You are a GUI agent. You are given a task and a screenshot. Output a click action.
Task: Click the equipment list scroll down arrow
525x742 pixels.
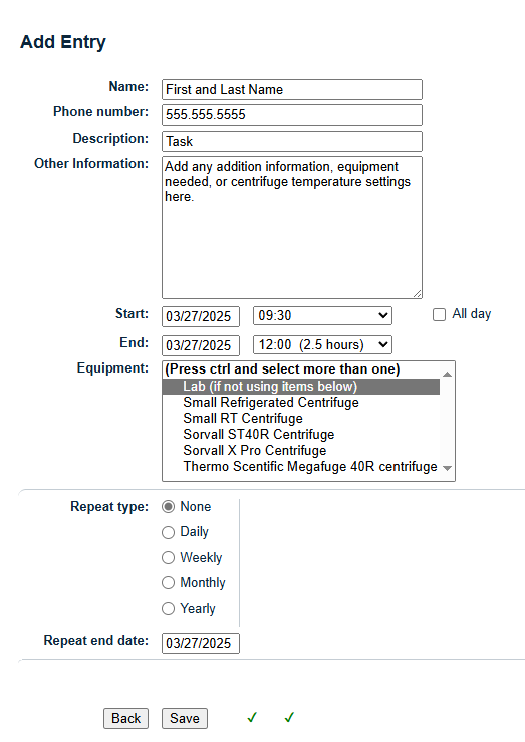click(x=447, y=468)
